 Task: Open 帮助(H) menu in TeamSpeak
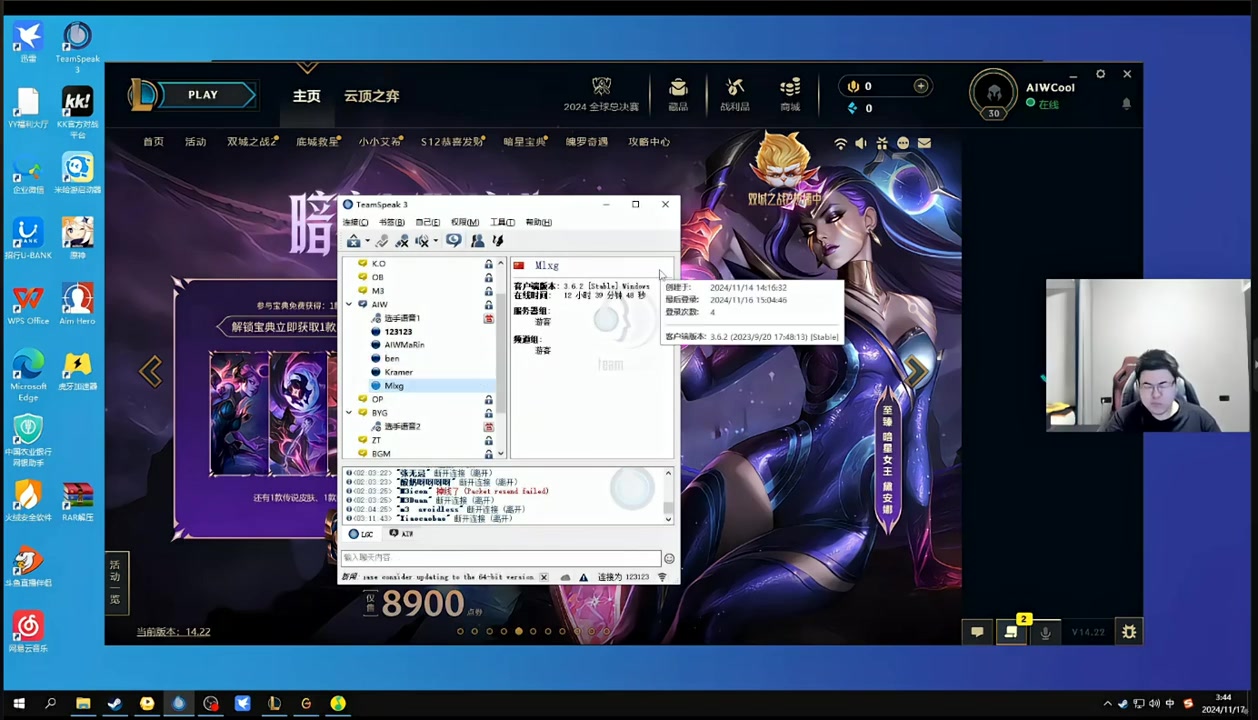pos(538,222)
